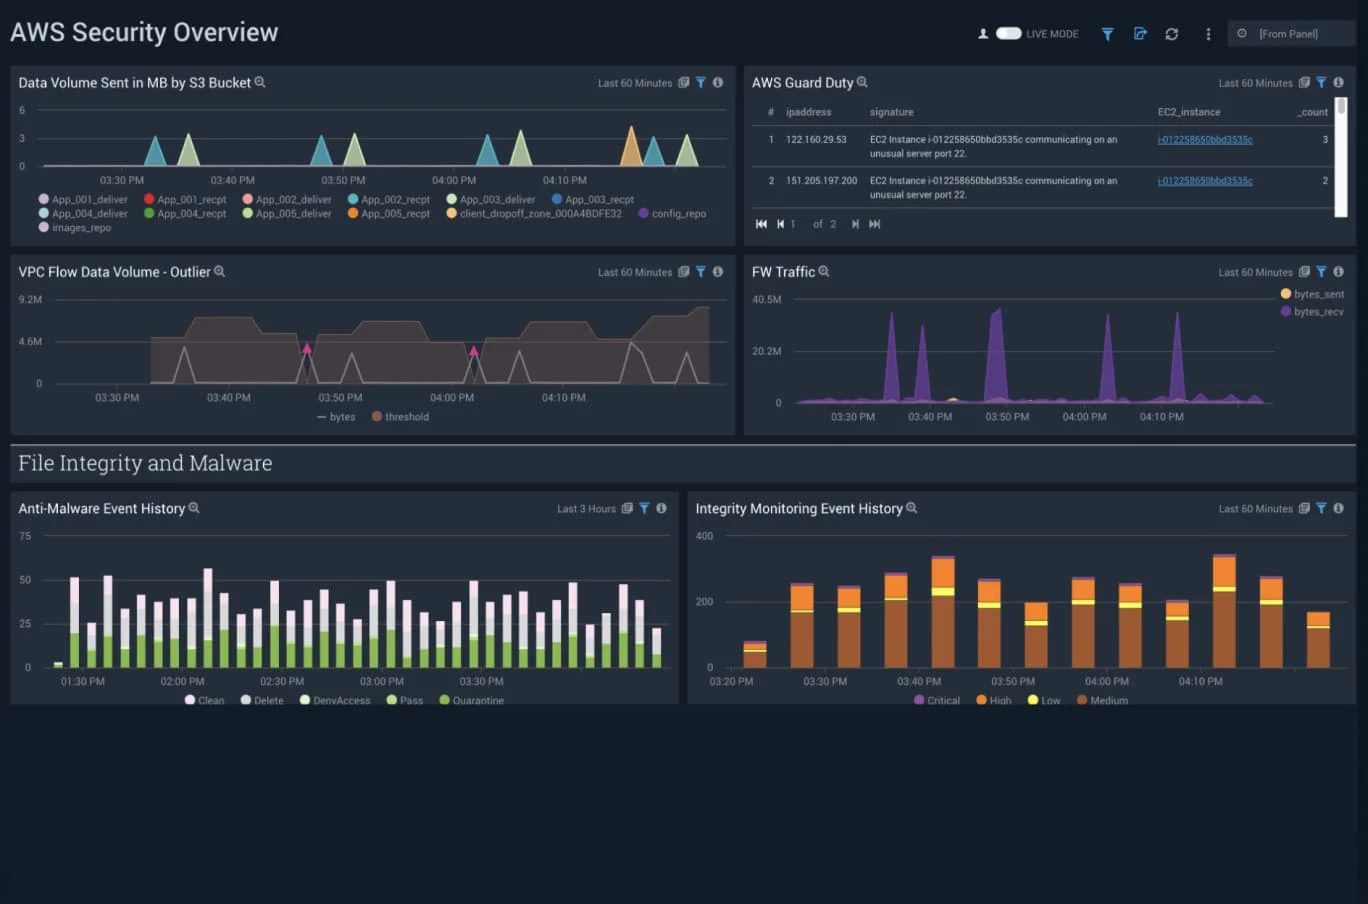The height and width of the screenshot is (904, 1368).
Task: Click Quarantine legend color swatch
Action: pyautogui.click(x=444, y=700)
